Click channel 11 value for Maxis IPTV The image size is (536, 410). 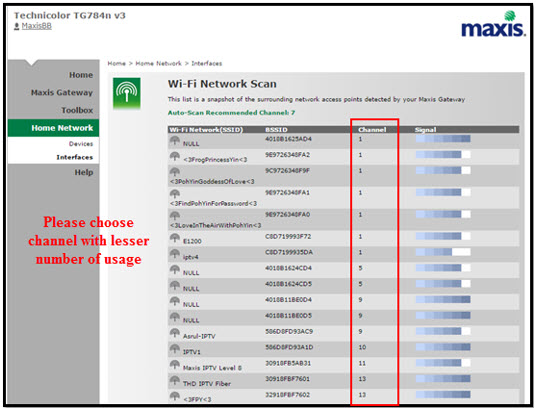(x=362, y=363)
